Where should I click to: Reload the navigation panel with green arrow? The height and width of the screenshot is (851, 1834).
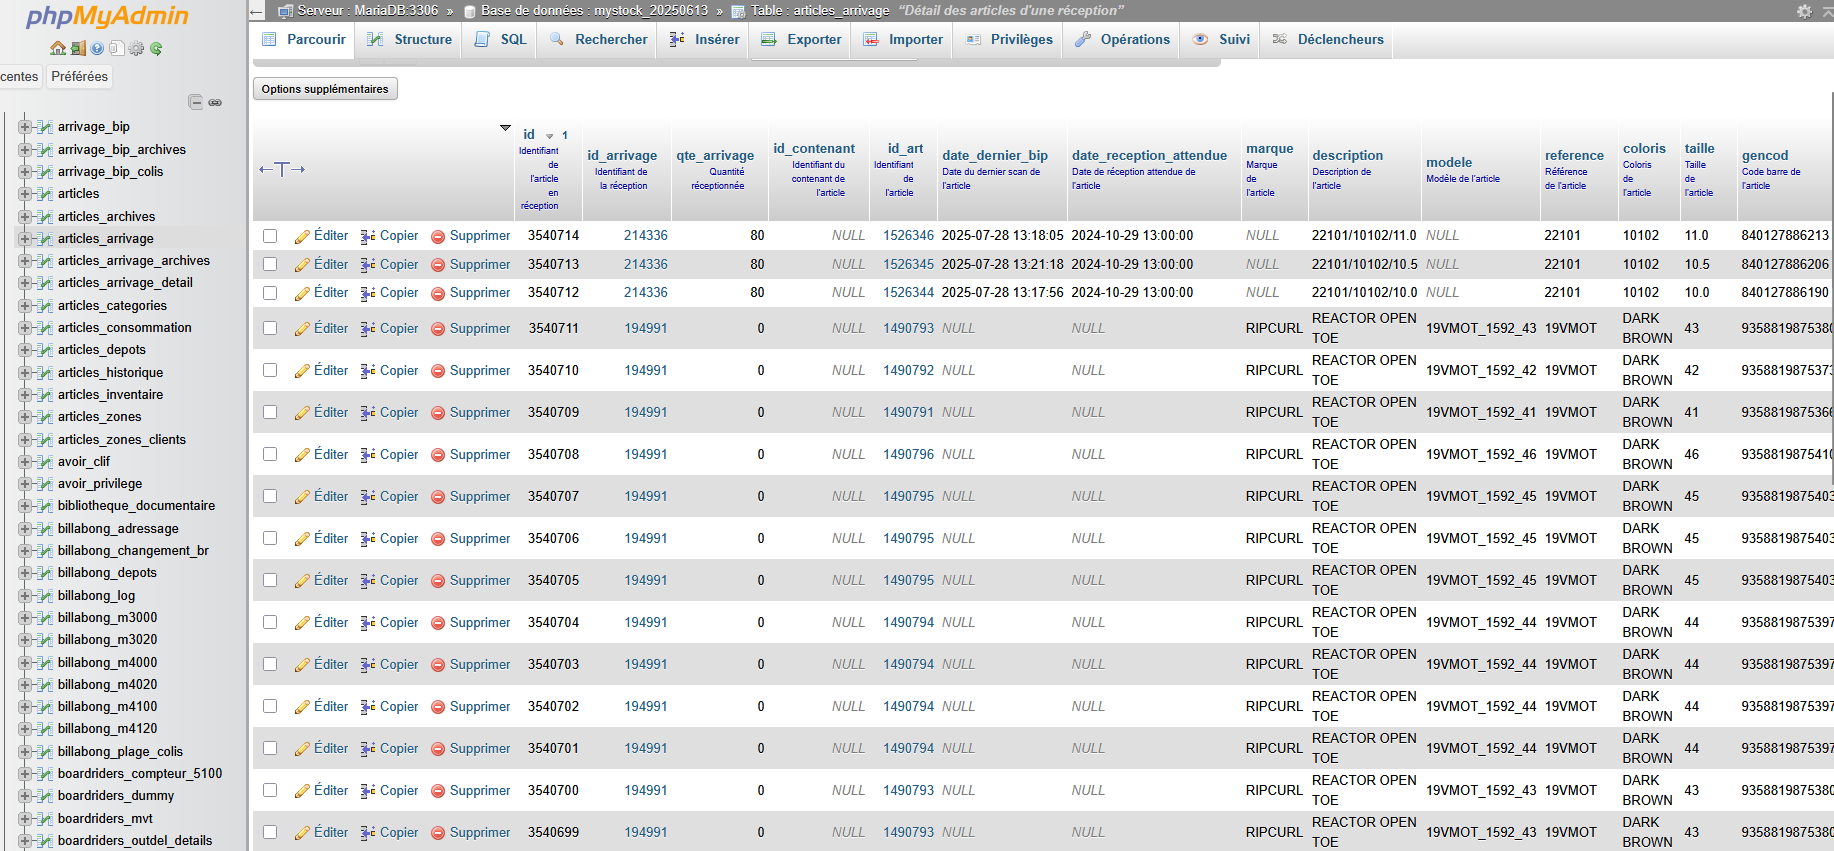click(156, 48)
